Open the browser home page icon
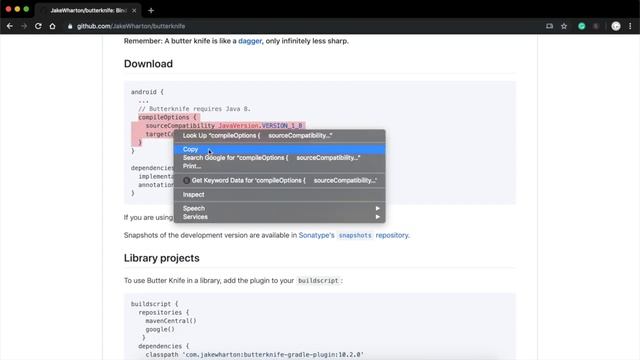The image size is (640, 360). point(52,26)
